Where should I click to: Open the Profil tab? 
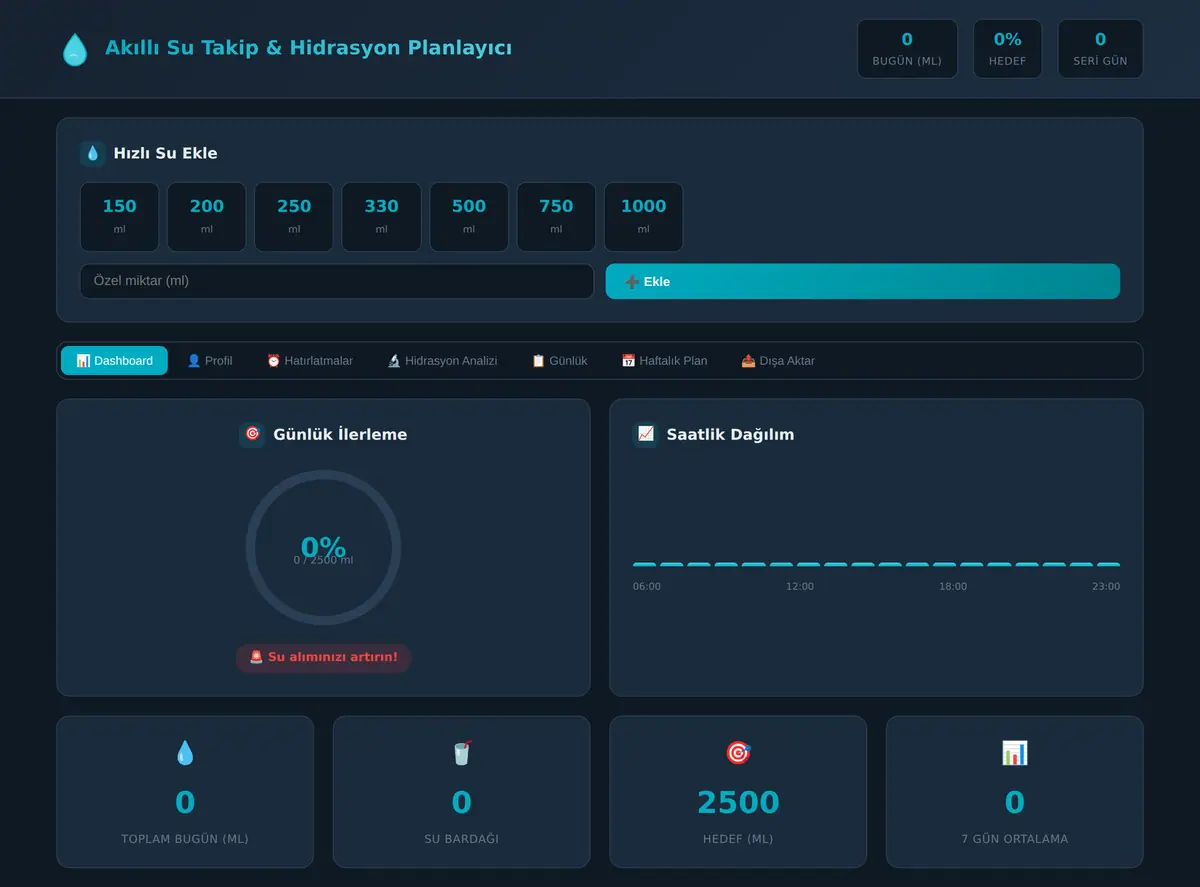pos(210,361)
